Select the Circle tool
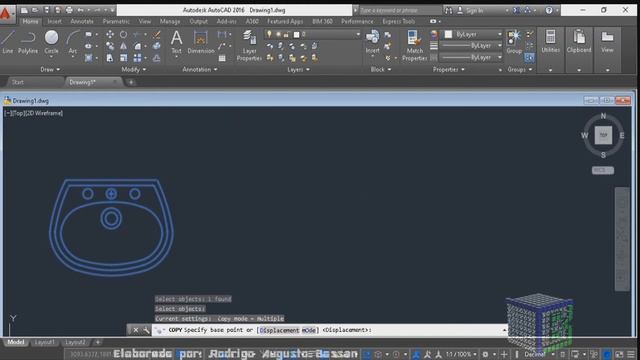Viewport: 640px width, 360px height. pyautogui.click(x=51, y=42)
